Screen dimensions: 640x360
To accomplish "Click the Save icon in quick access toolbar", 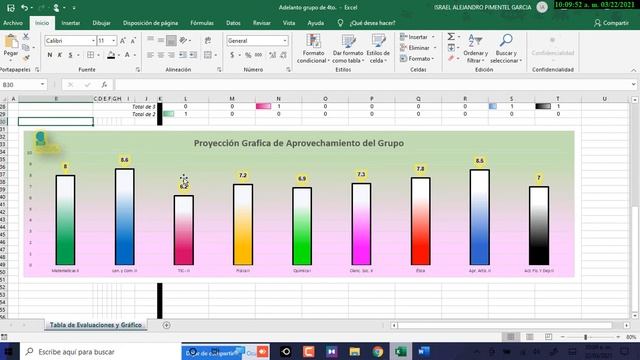I will [11, 8].
